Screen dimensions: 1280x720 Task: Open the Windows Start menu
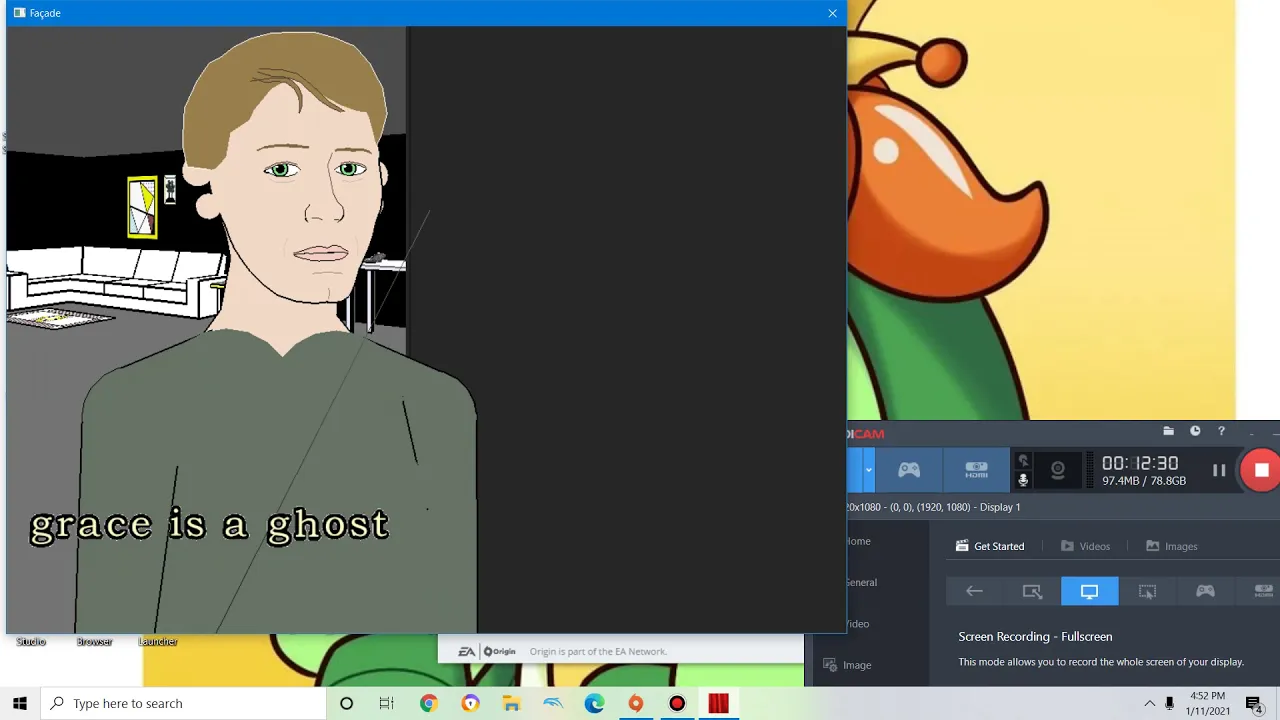point(20,703)
